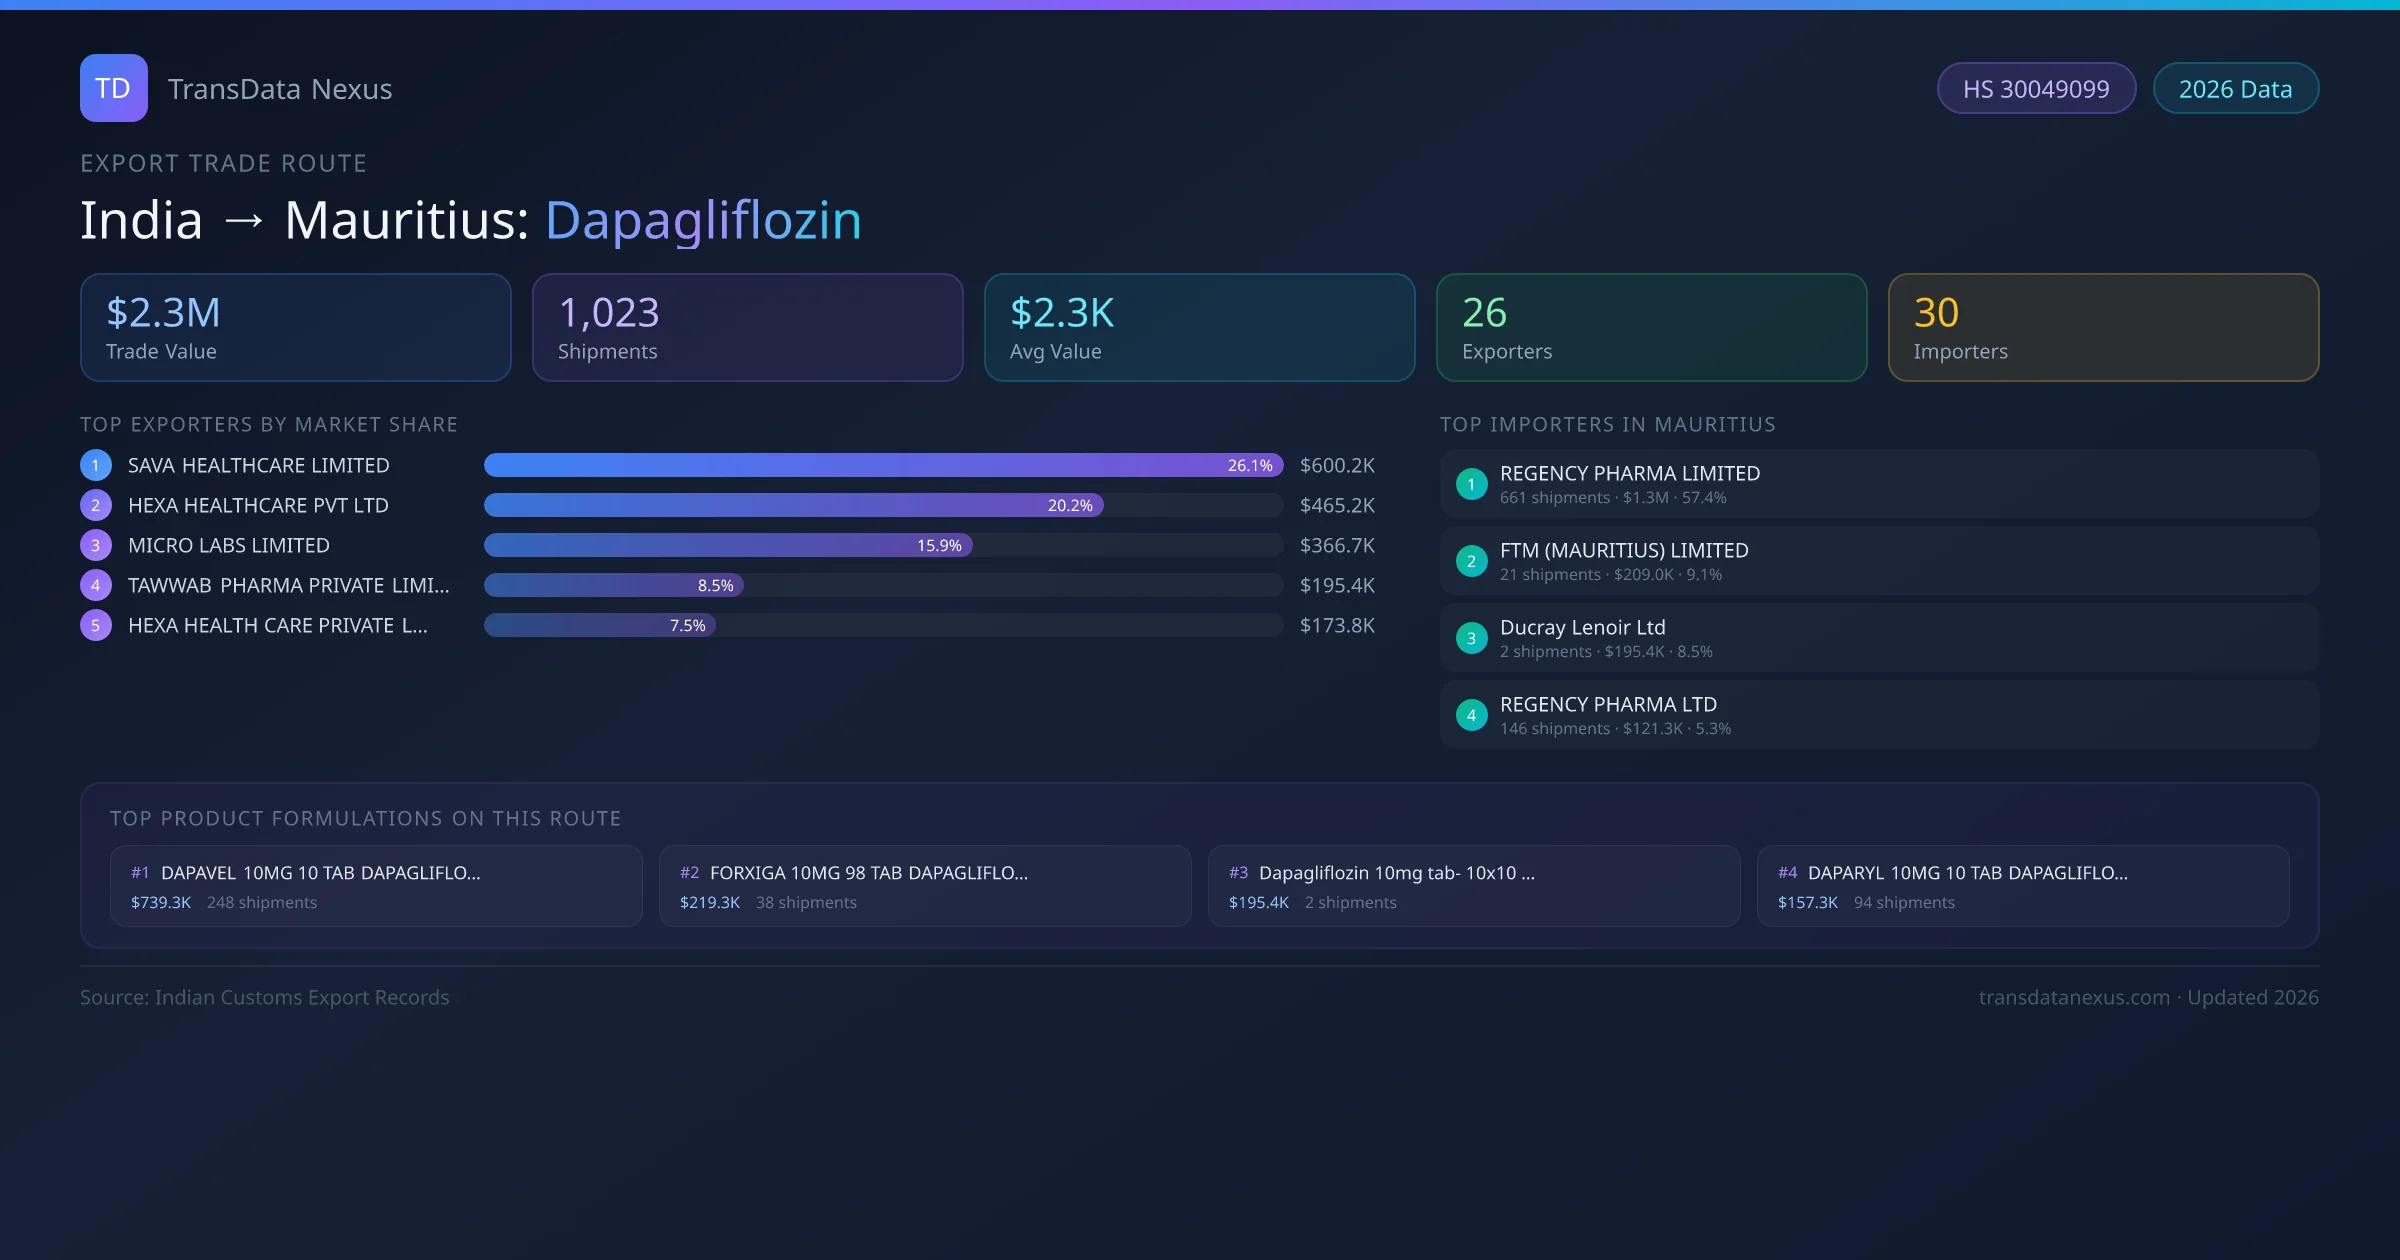
Task: Click the green rank 3 badge for Ducray Lenoir Ltd
Action: tap(1471, 638)
